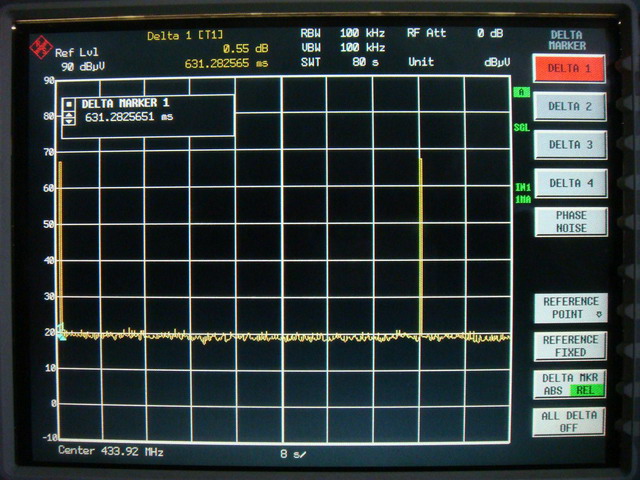Click the DELTA MARKER menu title
Screen dimensions: 640x480
pyautogui.click(x=567, y=40)
